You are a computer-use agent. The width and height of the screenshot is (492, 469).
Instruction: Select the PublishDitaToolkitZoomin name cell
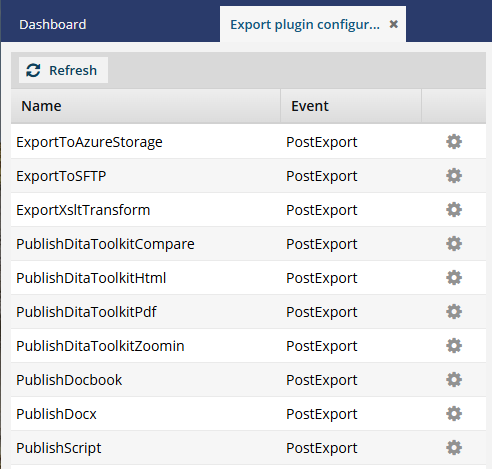(x=146, y=346)
